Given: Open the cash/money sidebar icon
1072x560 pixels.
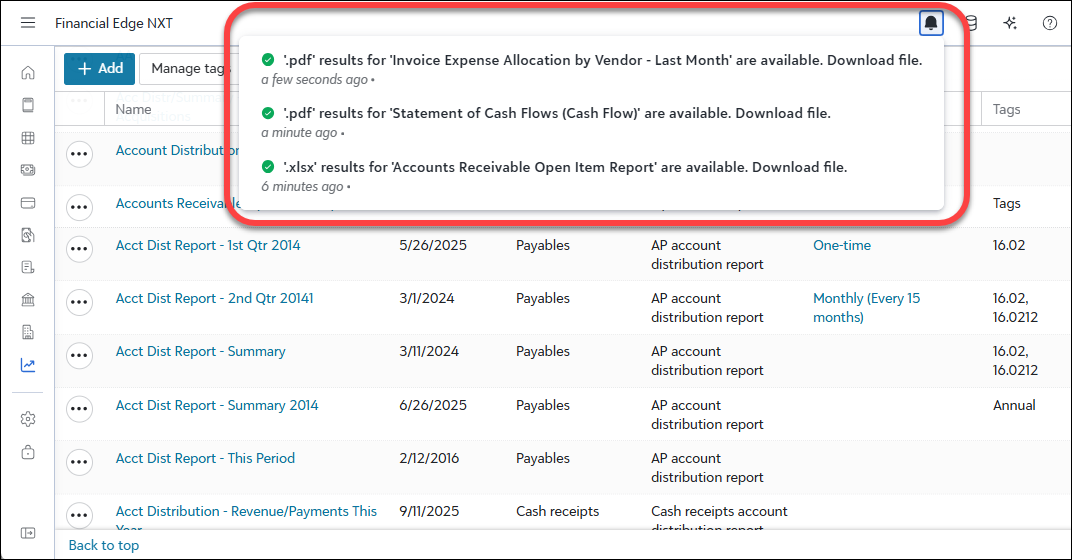Looking at the screenshot, I should pyautogui.click(x=28, y=170).
